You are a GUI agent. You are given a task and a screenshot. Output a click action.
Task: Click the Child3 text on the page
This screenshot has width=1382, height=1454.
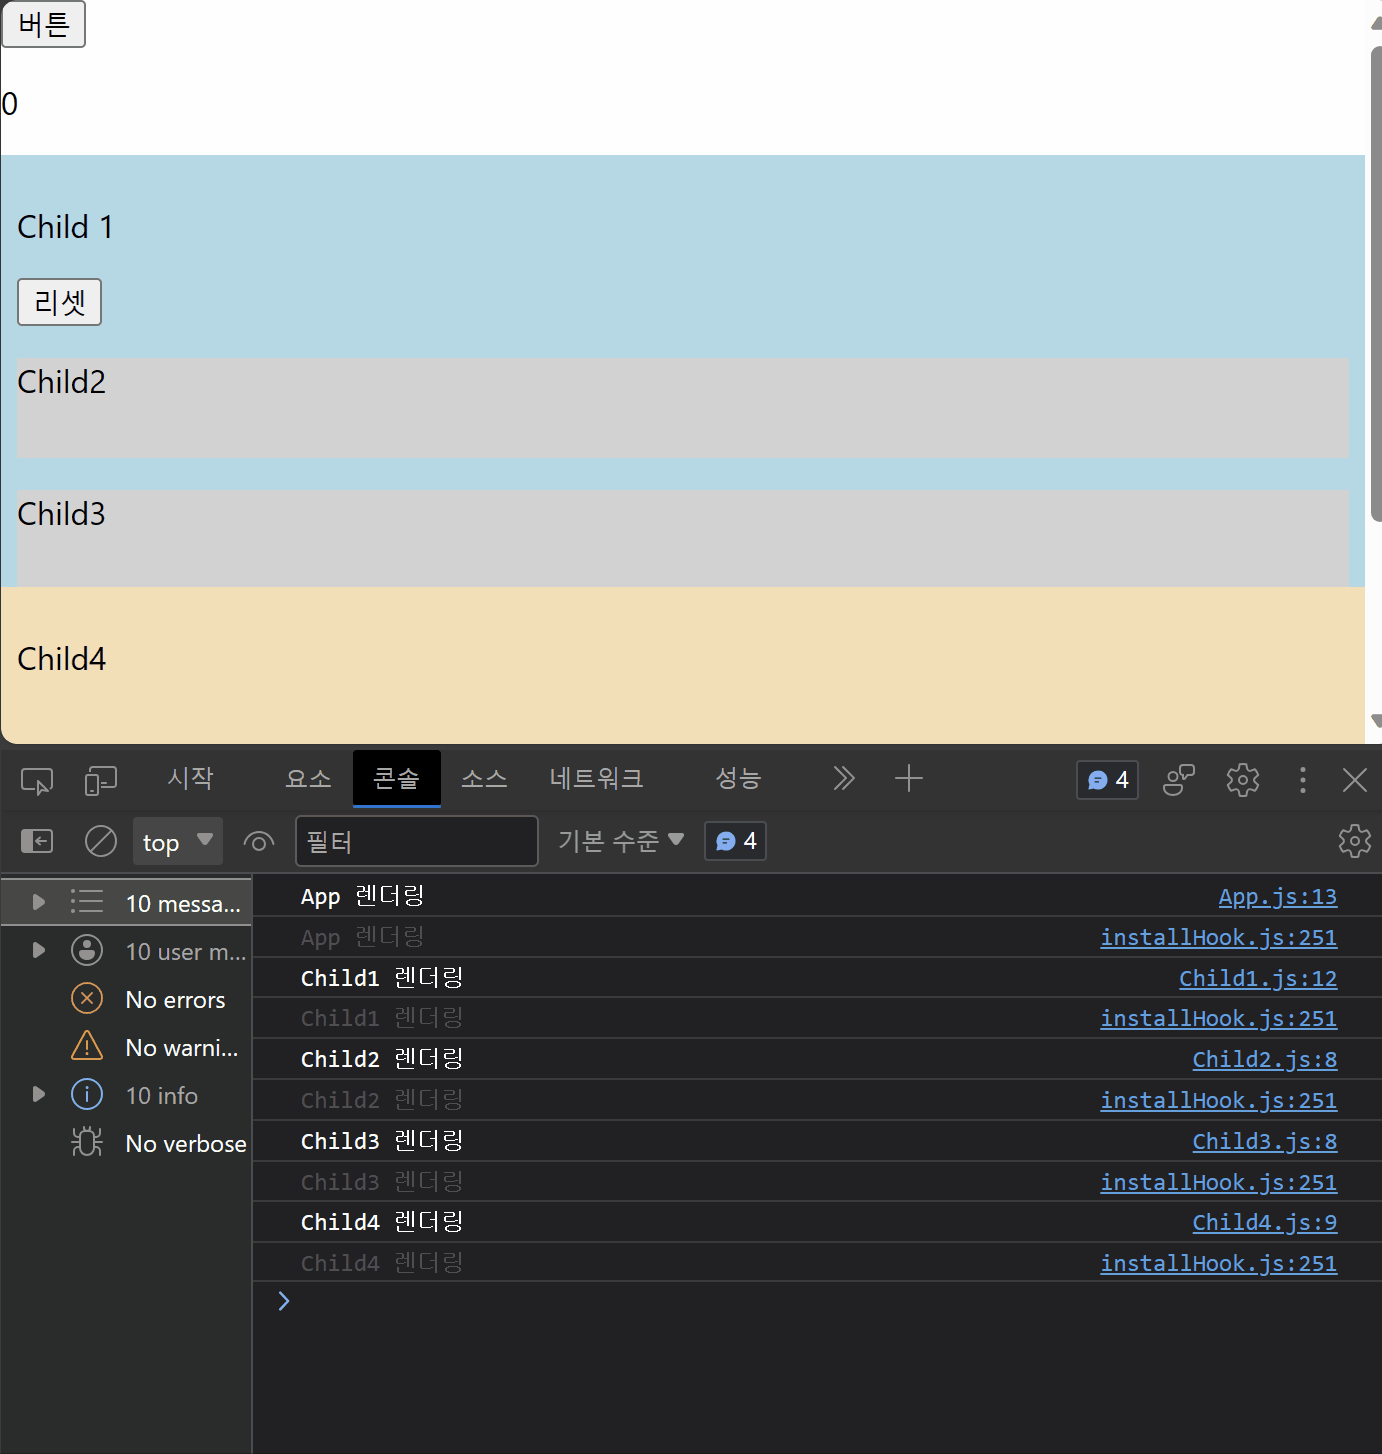61,514
